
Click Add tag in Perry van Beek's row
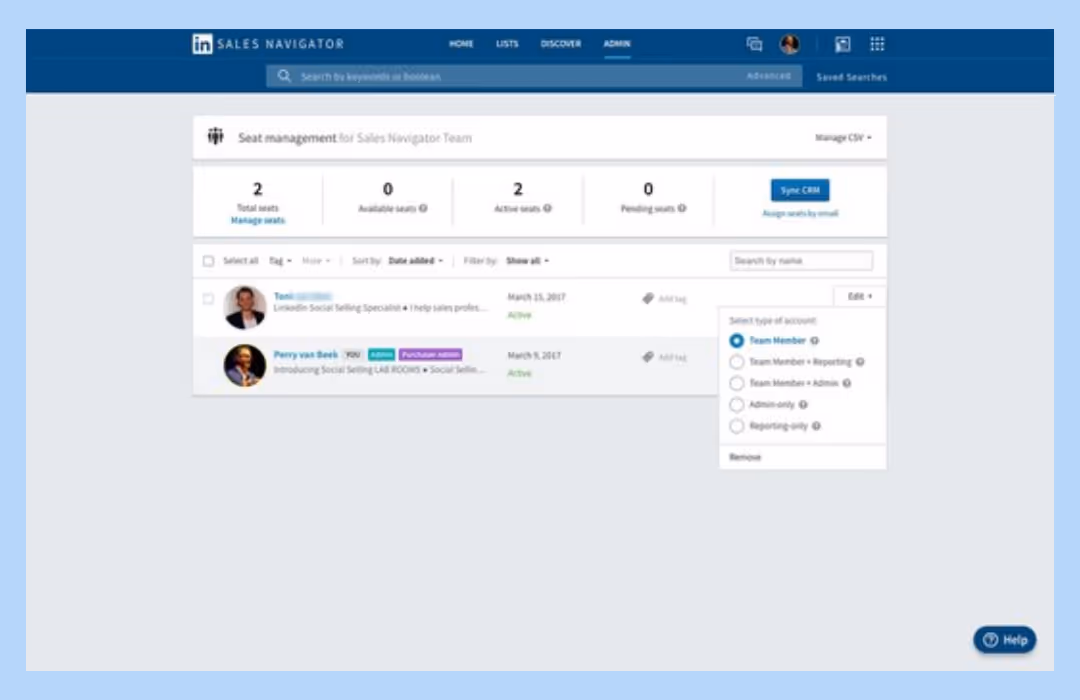pyautogui.click(x=673, y=358)
